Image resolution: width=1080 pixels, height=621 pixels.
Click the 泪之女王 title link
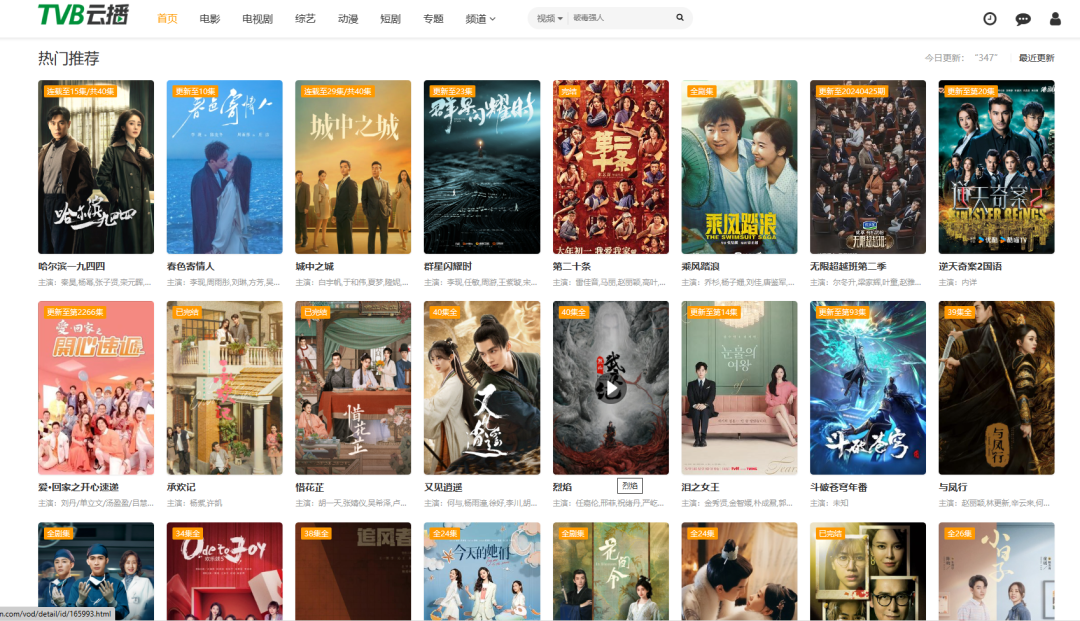pos(700,487)
